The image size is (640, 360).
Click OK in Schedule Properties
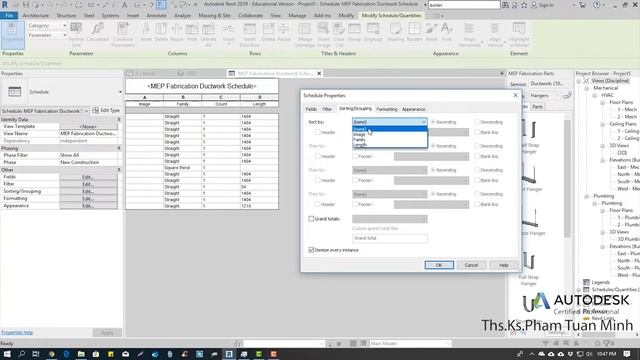coord(439,265)
